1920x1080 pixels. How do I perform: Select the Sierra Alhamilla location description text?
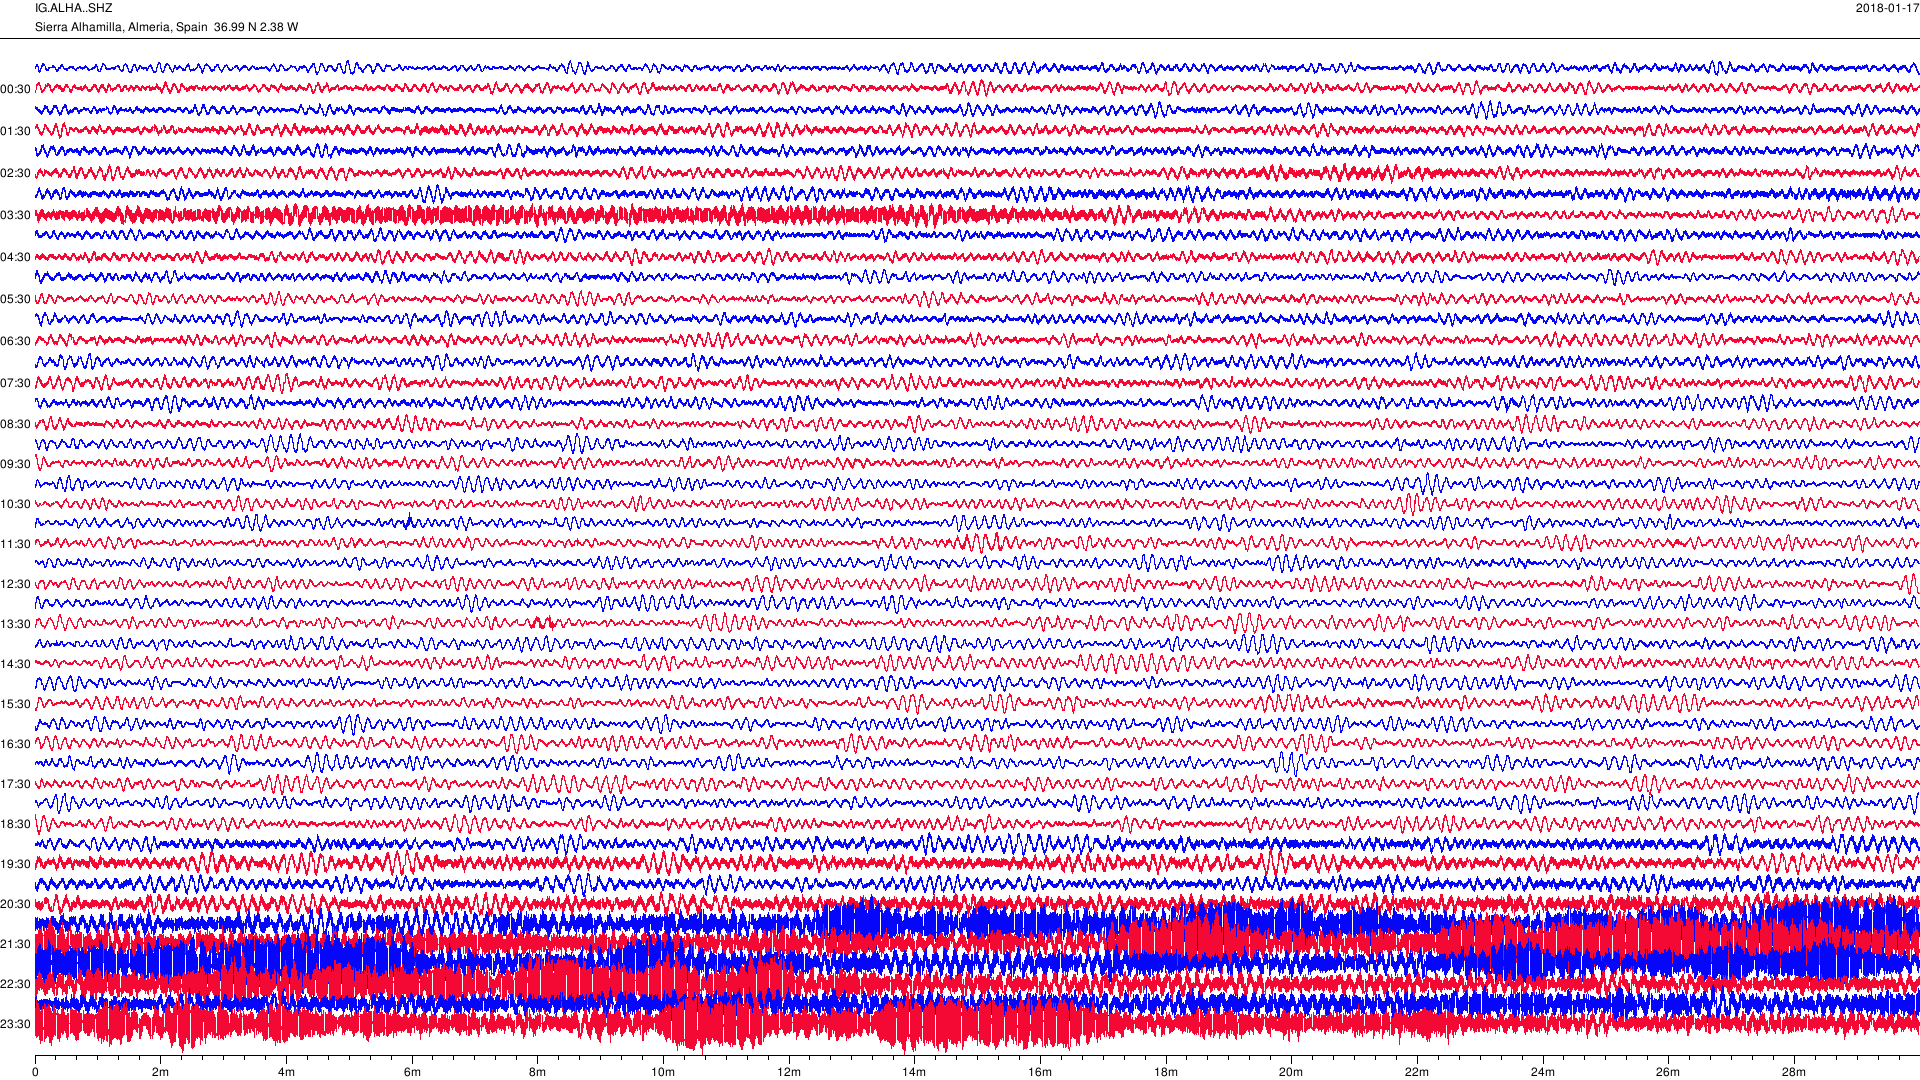click(166, 27)
